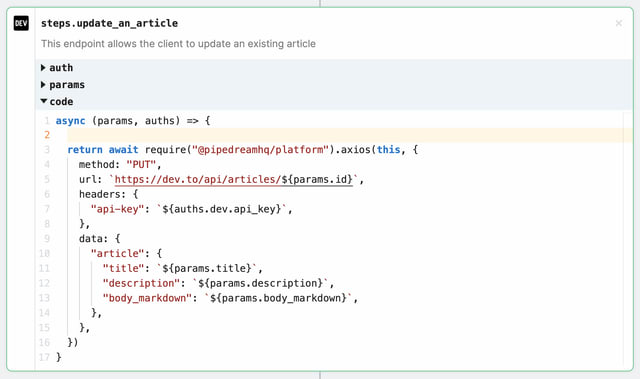Click the async keyword on line 1
The height and width of the screenshot is (379, 640).
tap(70, 121)
